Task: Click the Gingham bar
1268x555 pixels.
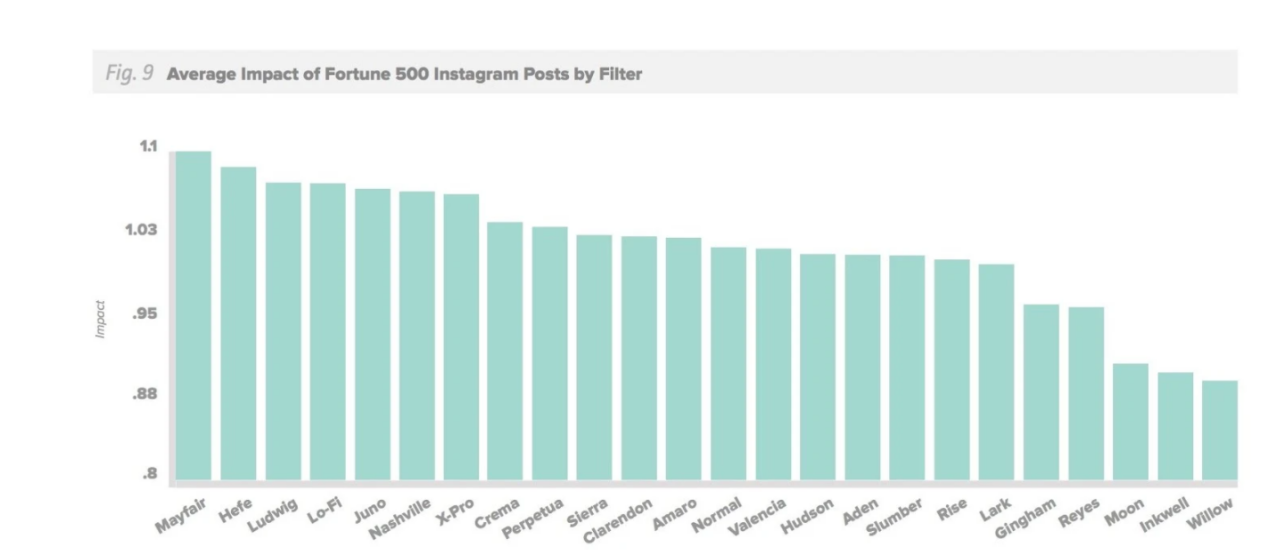Action: (1041, 392)
